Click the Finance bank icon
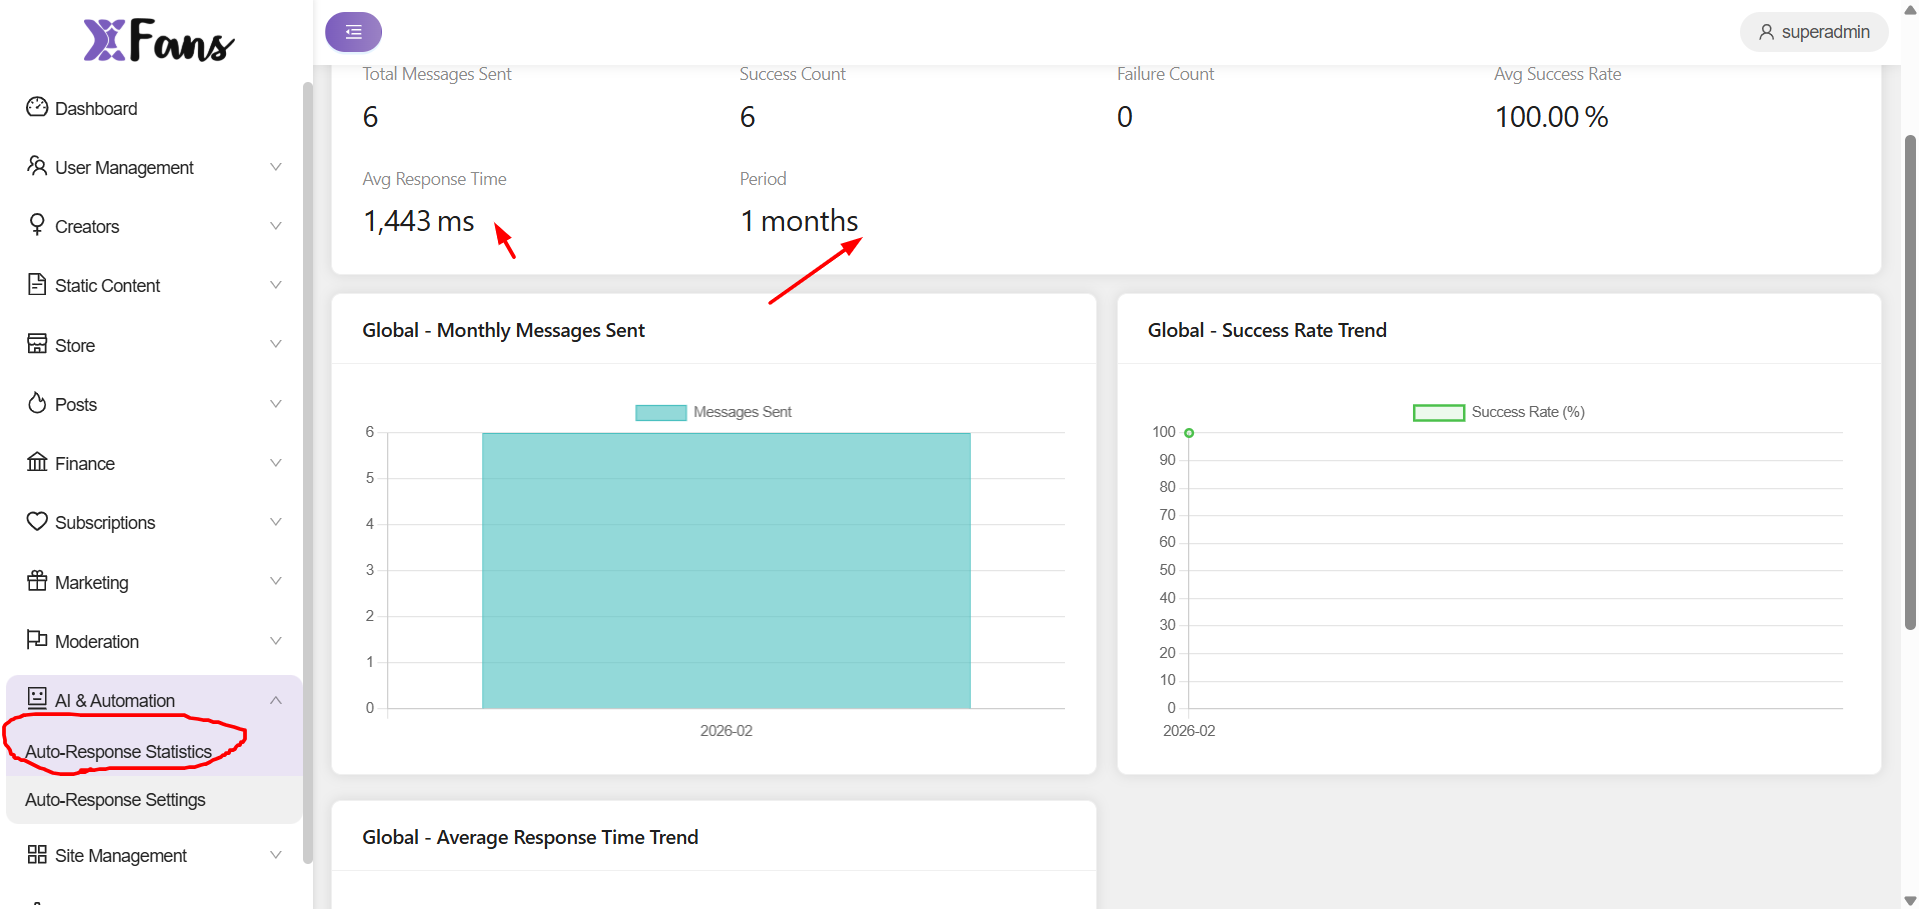1919x909 pixels. tap(37, 462)
